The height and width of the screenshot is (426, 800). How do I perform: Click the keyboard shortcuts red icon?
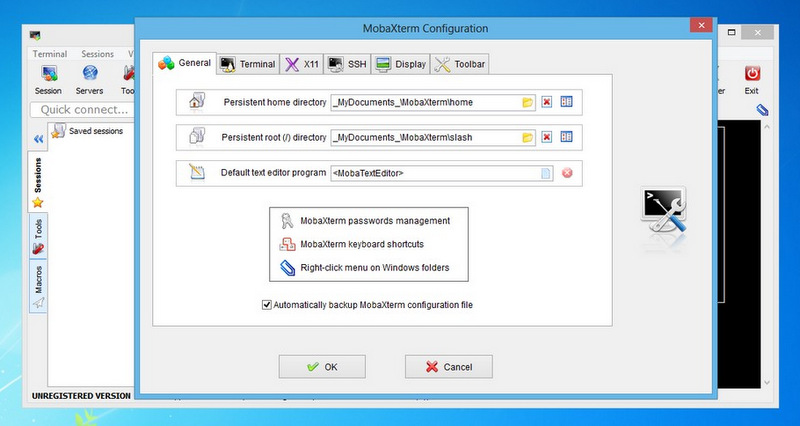(x=287, y=244)
